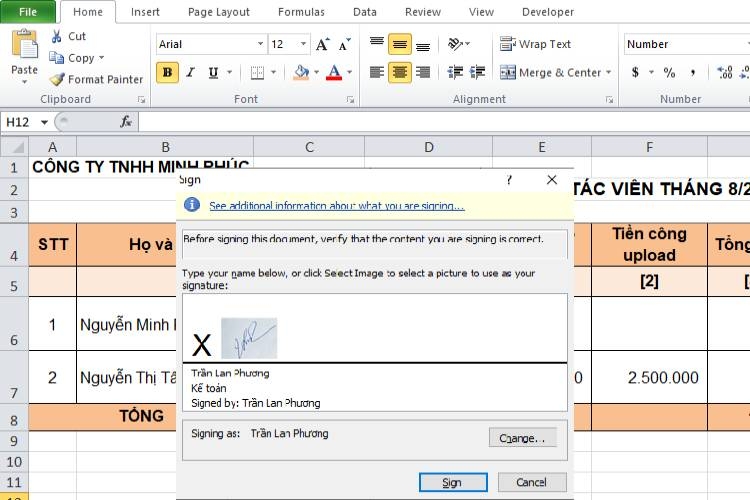Viewport: 750px width, 500px height.
Task: Open additional signing information link
Action: click(x=337, y=206)
